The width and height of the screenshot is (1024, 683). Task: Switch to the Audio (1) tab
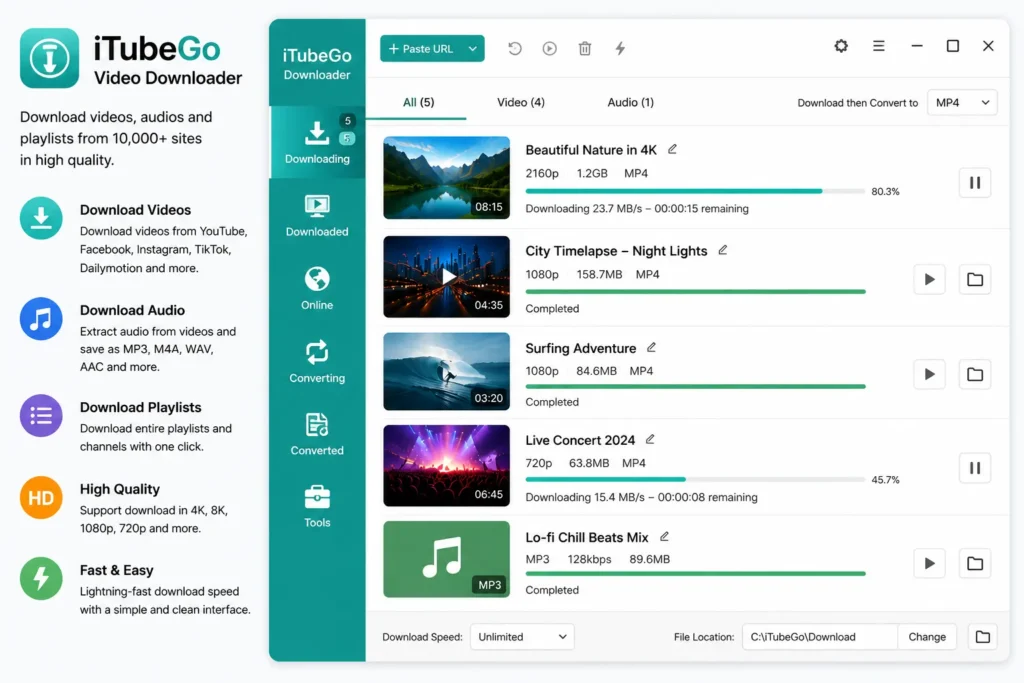tap(630, 103)
